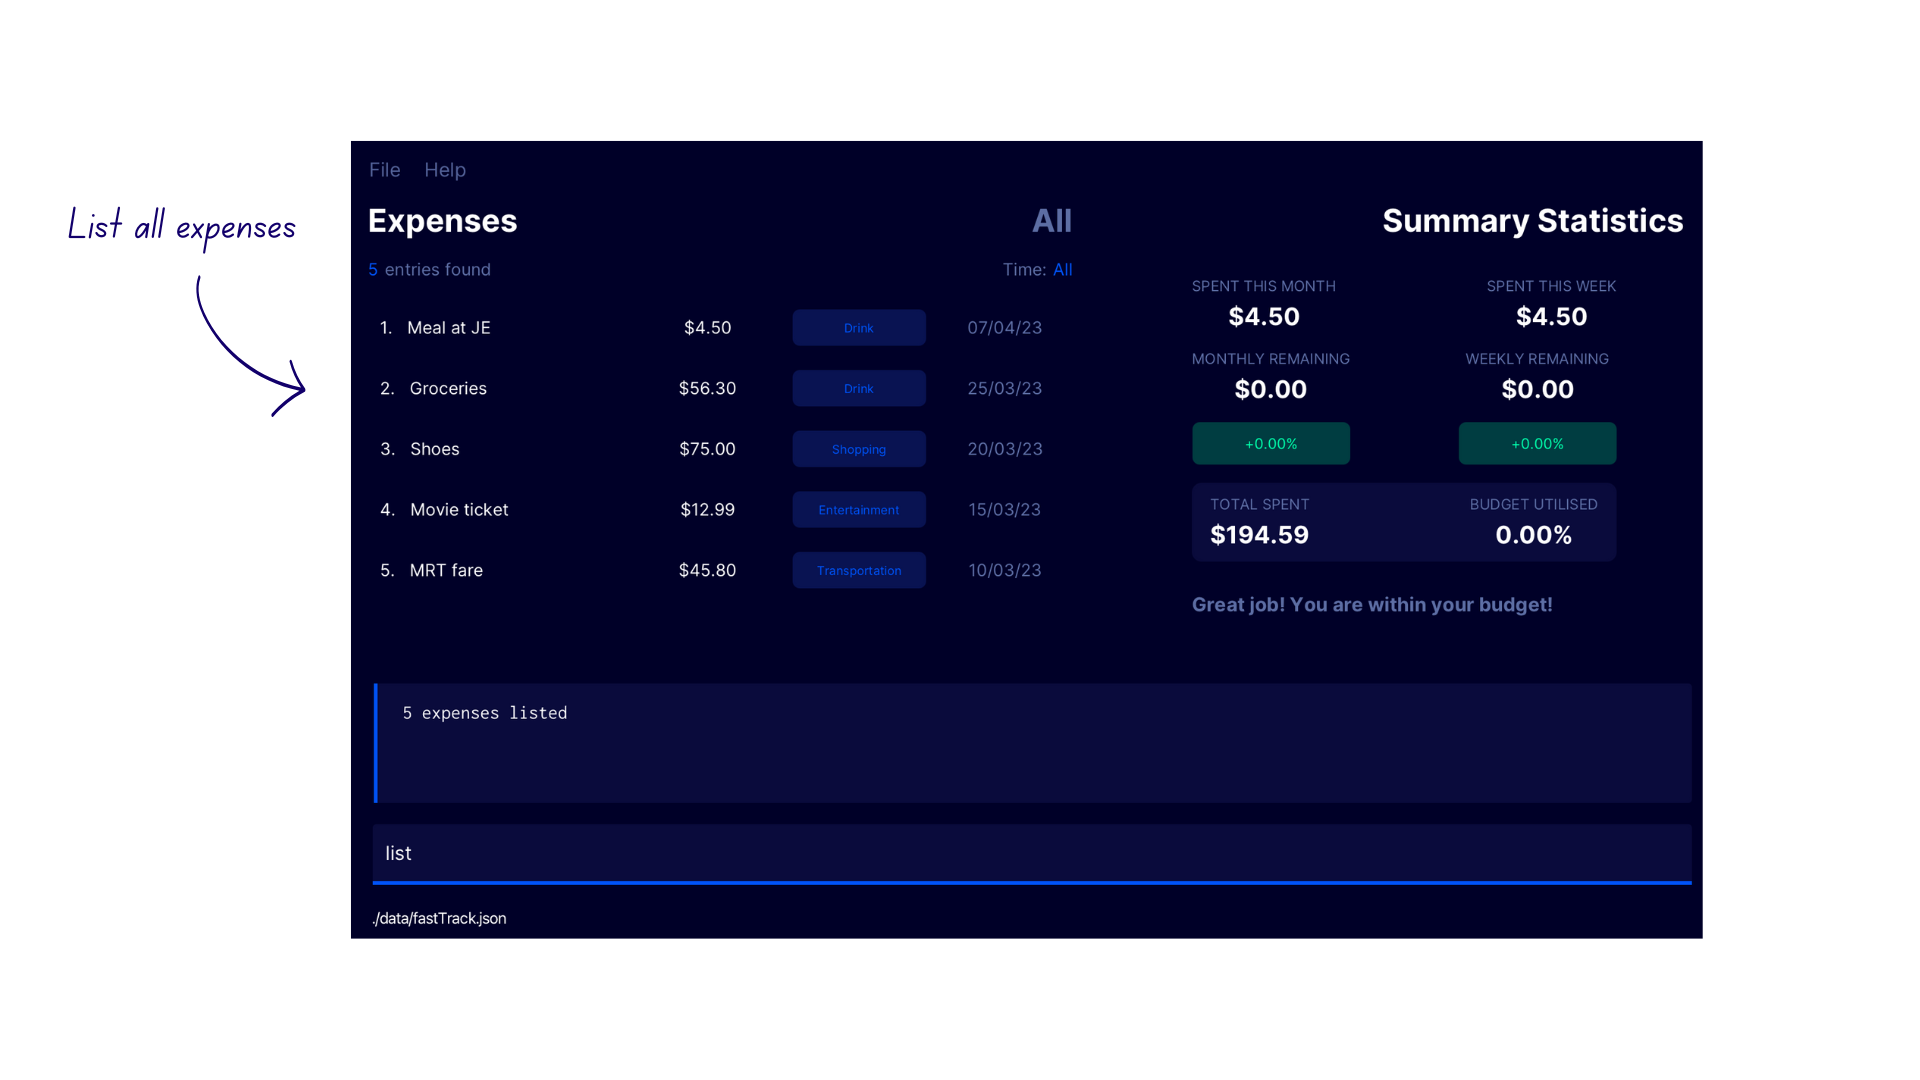Viewport: 1920px width, 1080px height.
Task: Select the 'Groceries' expense name
Action: [x=448, y=389]
